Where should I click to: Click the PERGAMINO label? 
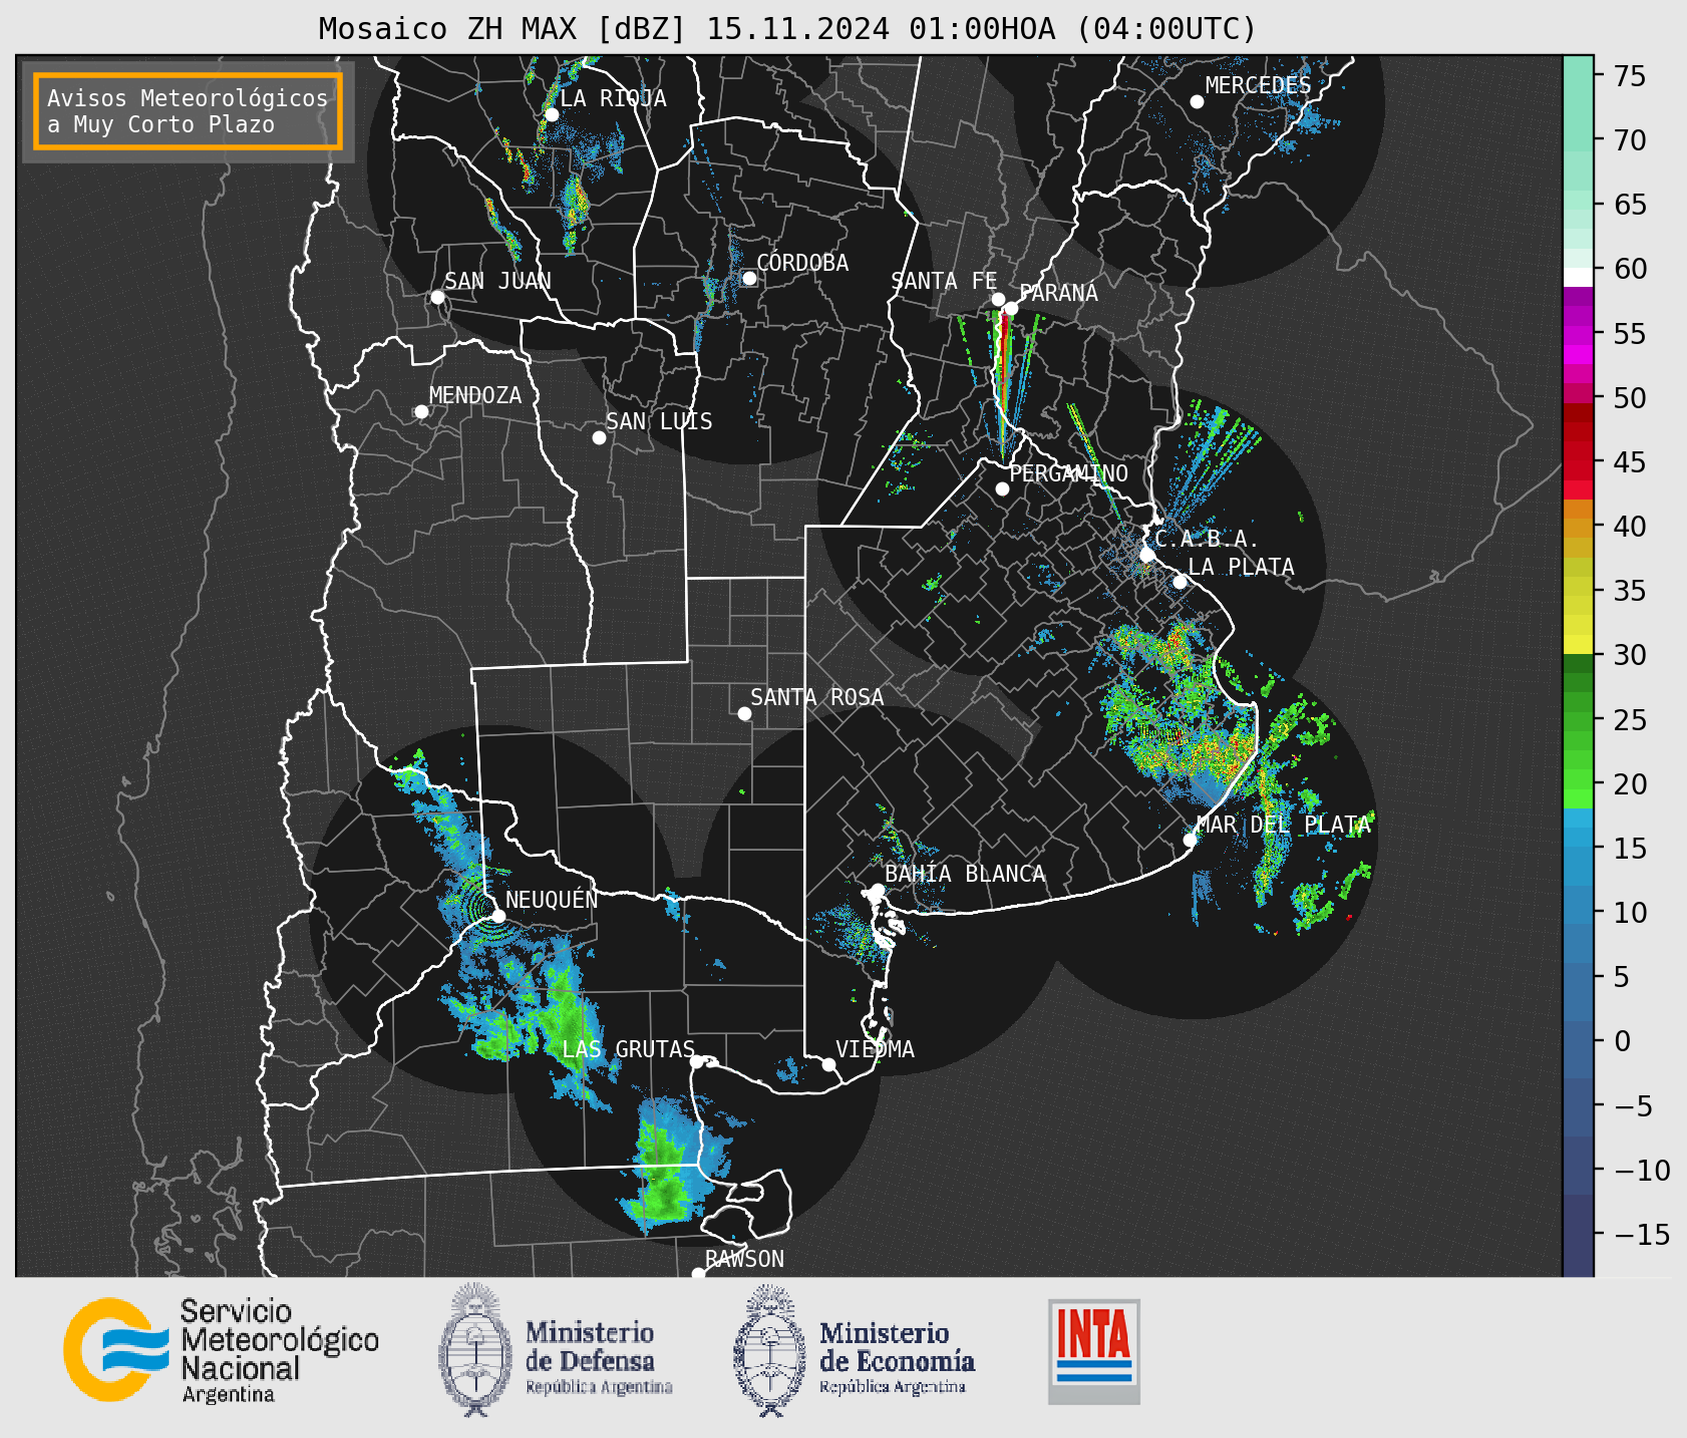(x=1069, y=473)
